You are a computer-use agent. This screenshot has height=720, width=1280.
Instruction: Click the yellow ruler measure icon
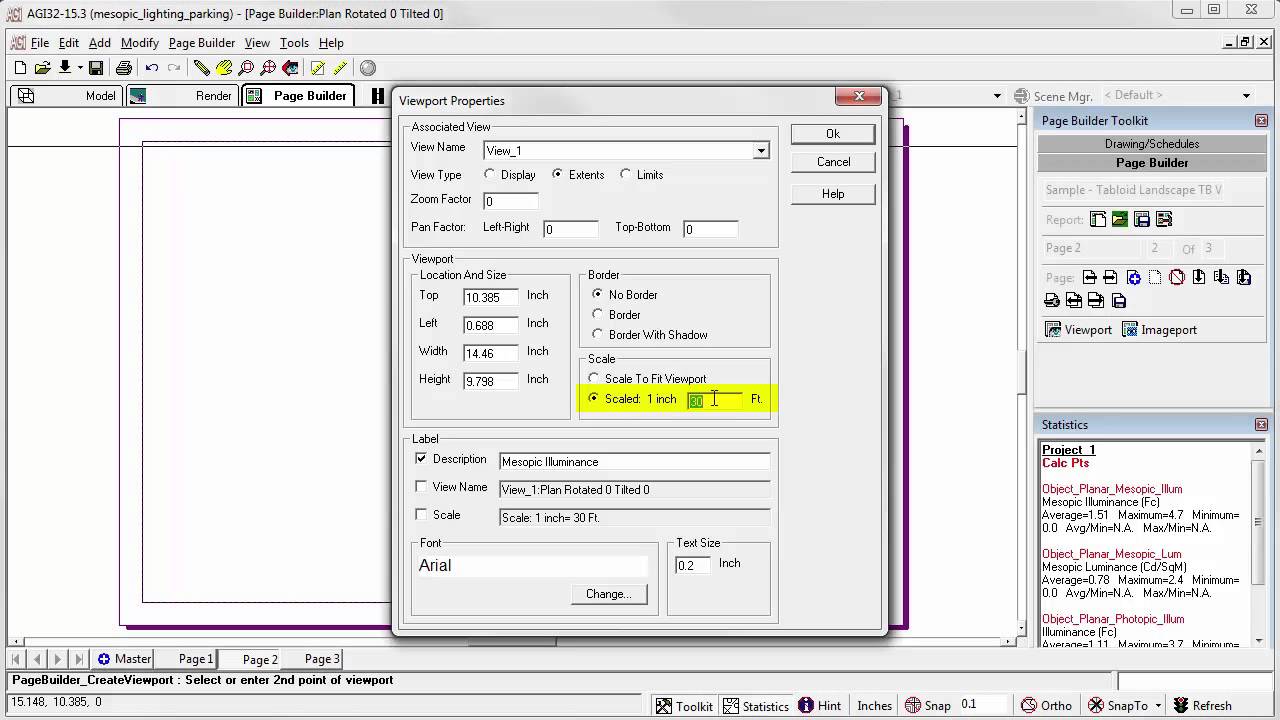point(340,68)
